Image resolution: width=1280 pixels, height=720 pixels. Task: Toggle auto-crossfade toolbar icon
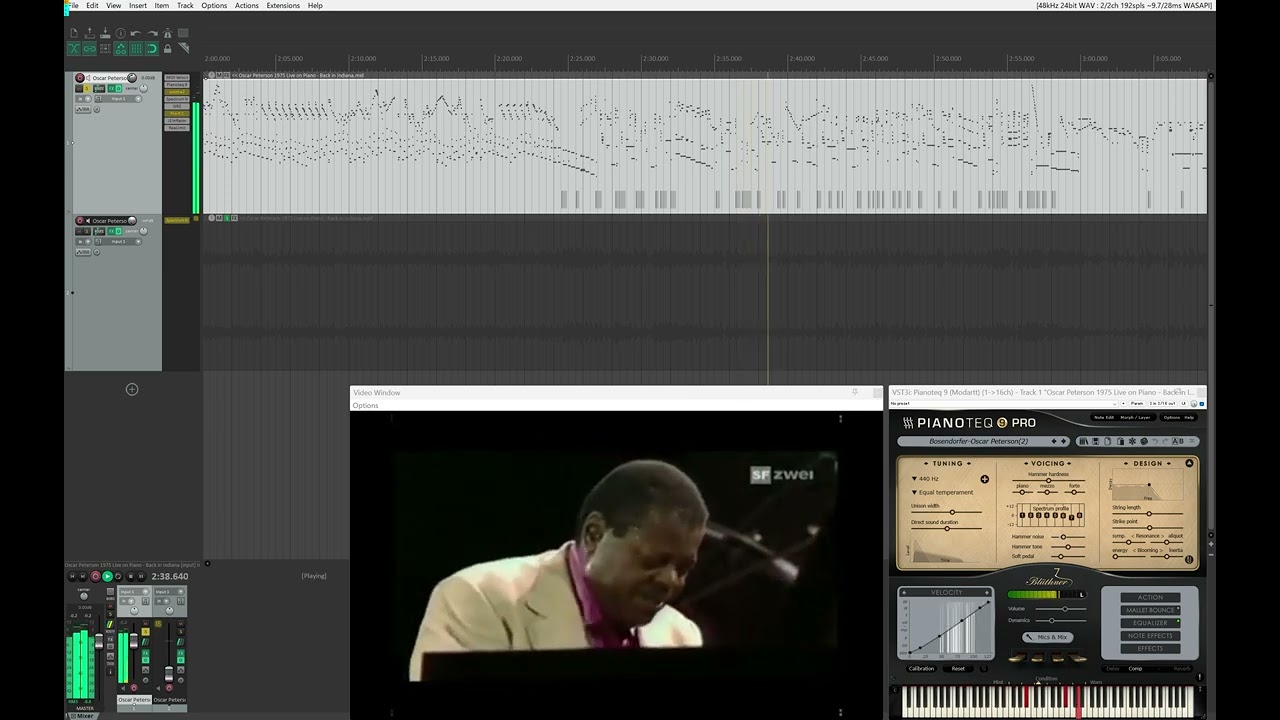(x=73, y=48)
